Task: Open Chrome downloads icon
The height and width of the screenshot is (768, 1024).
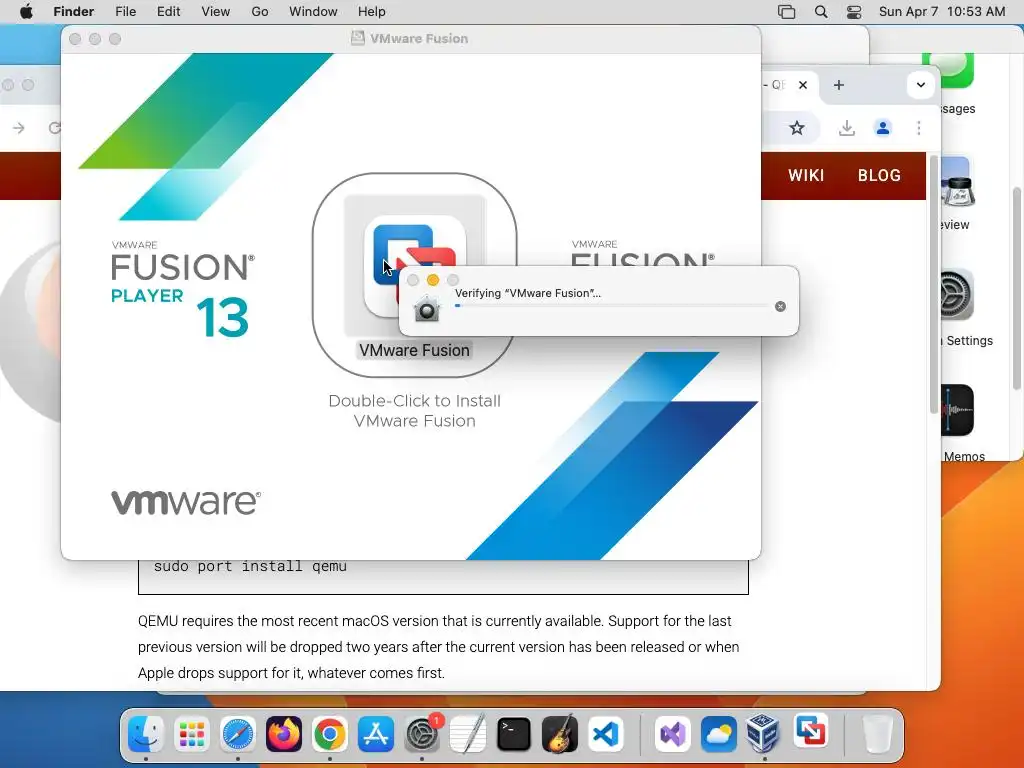Action: [x=846, y=128]
